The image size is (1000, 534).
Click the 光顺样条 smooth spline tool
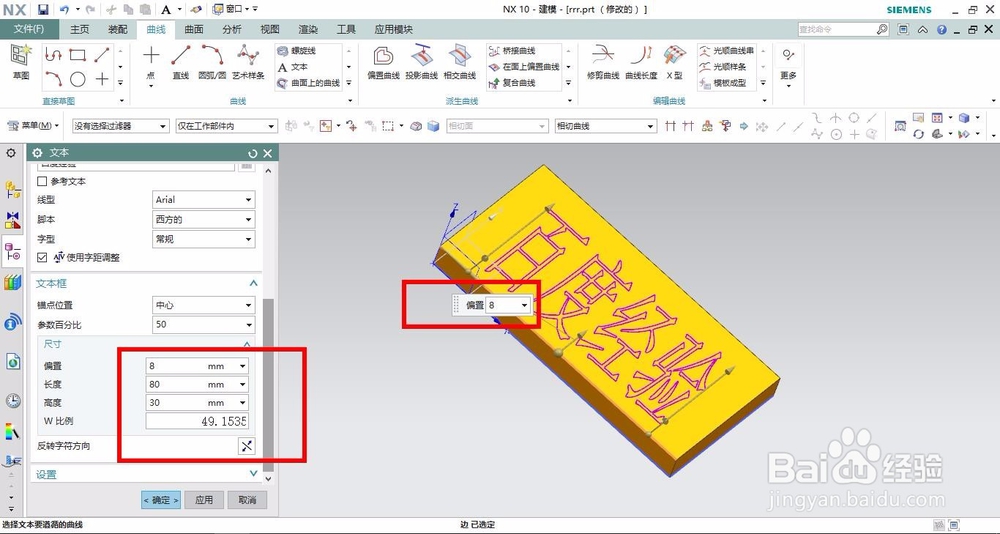point(723,66)
